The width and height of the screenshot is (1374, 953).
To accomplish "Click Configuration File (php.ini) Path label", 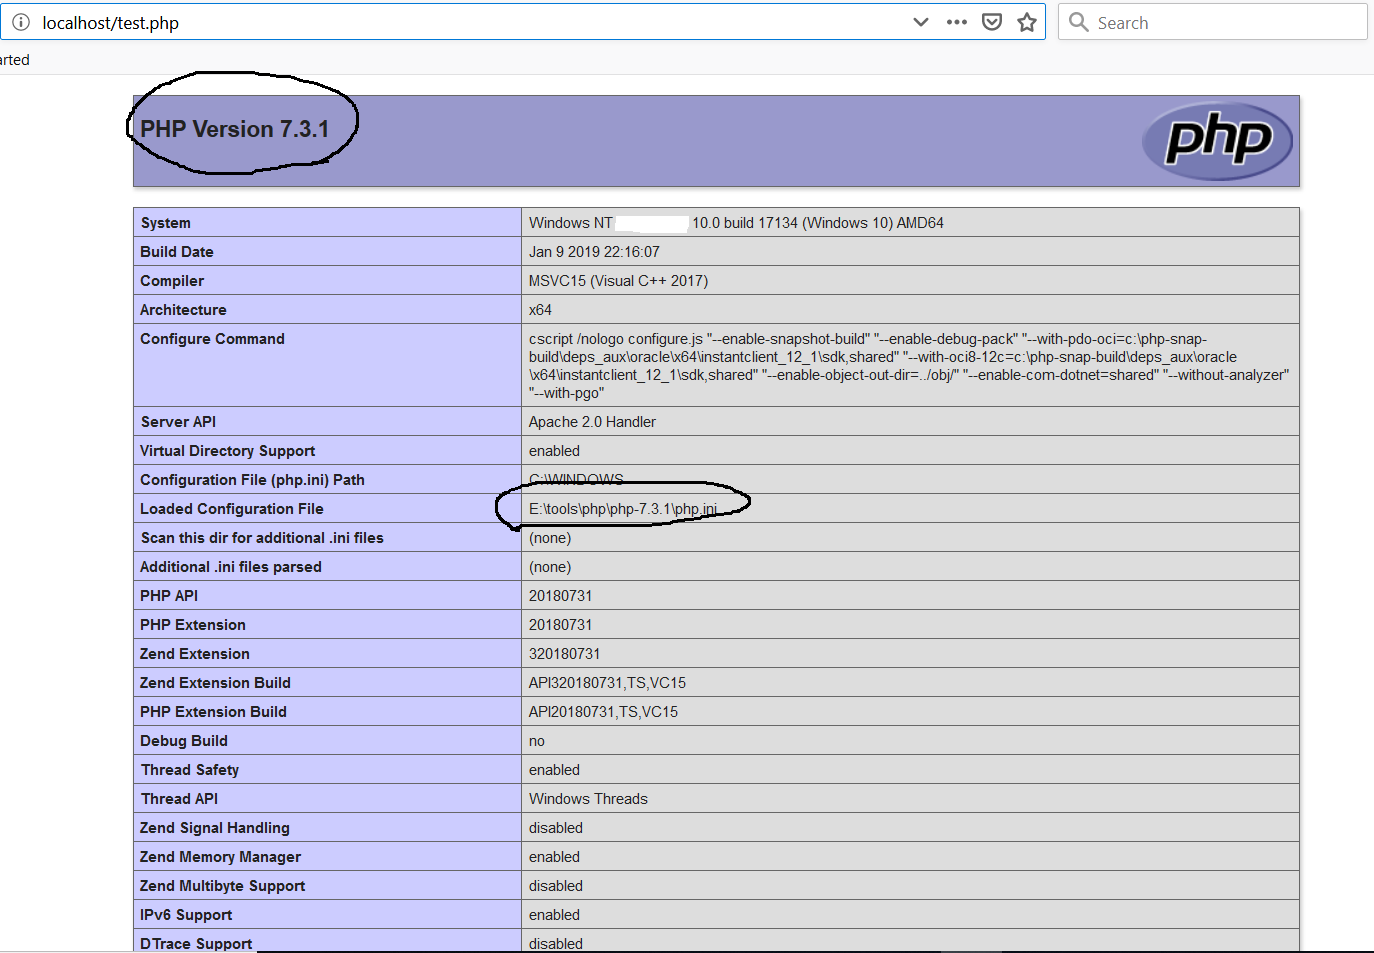I will tap(252, 480).
